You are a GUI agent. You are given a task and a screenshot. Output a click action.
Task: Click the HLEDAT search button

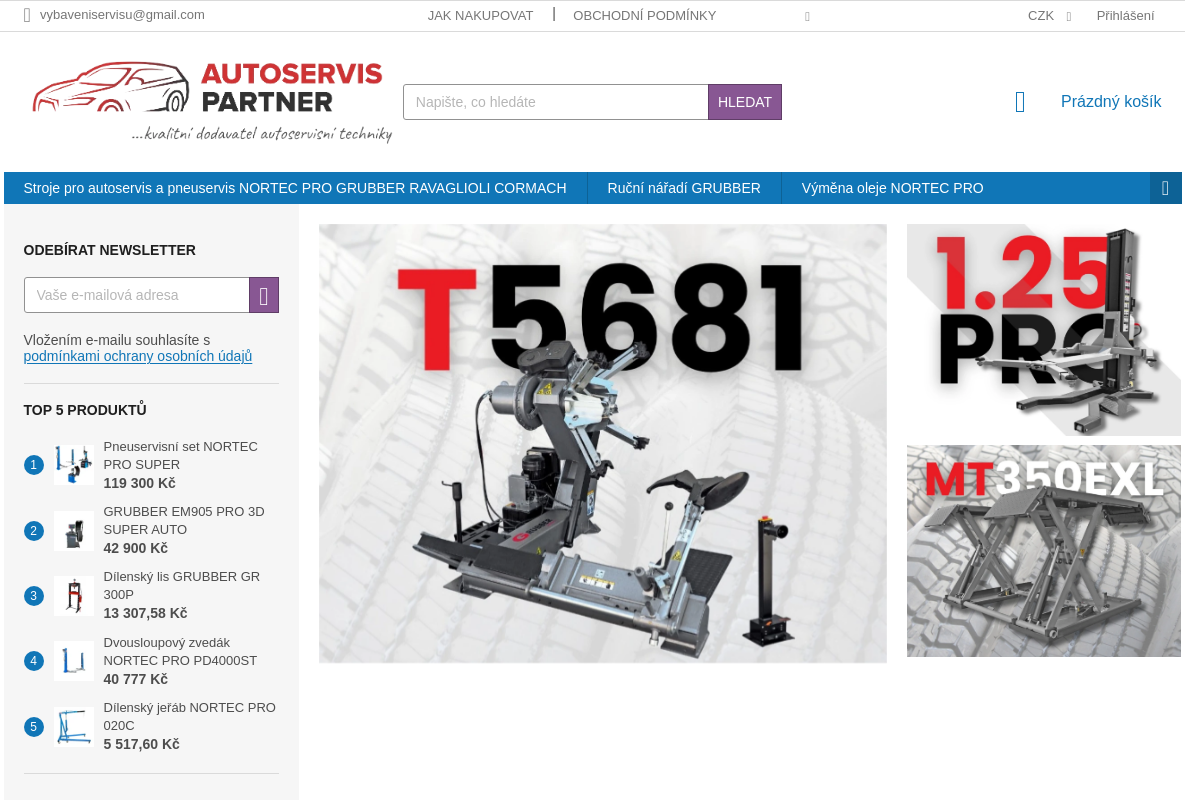pyautogui.click(x=745, y=102)
